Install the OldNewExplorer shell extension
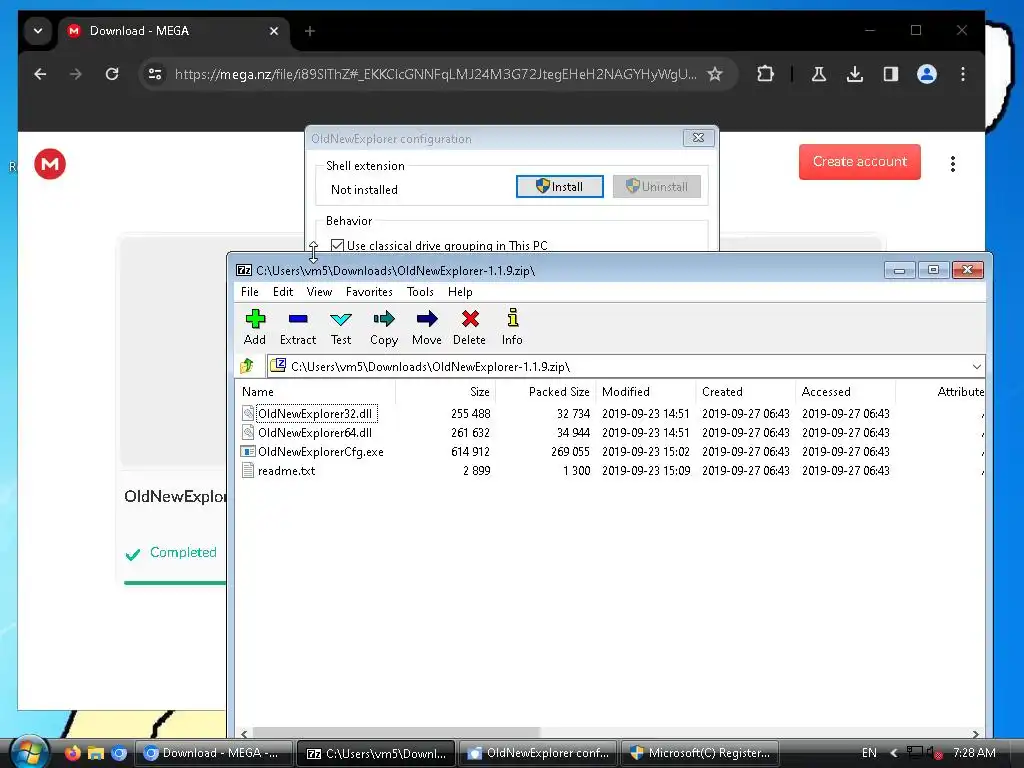 [x=560, y=187]
